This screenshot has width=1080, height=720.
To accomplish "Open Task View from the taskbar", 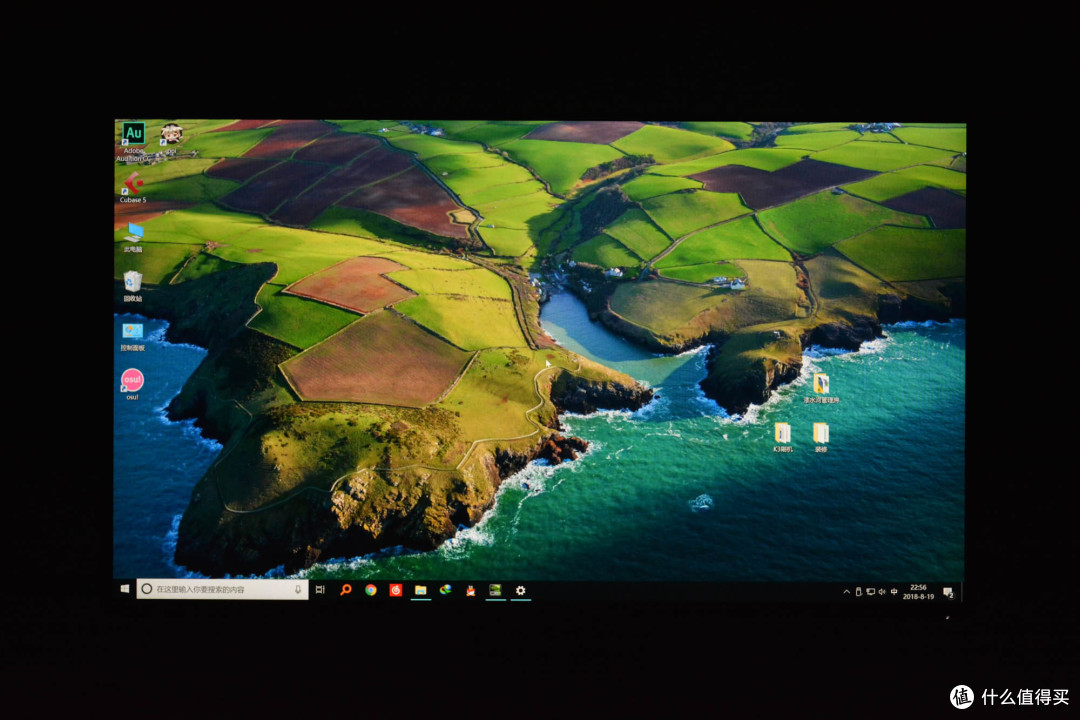I will point(320,590).
